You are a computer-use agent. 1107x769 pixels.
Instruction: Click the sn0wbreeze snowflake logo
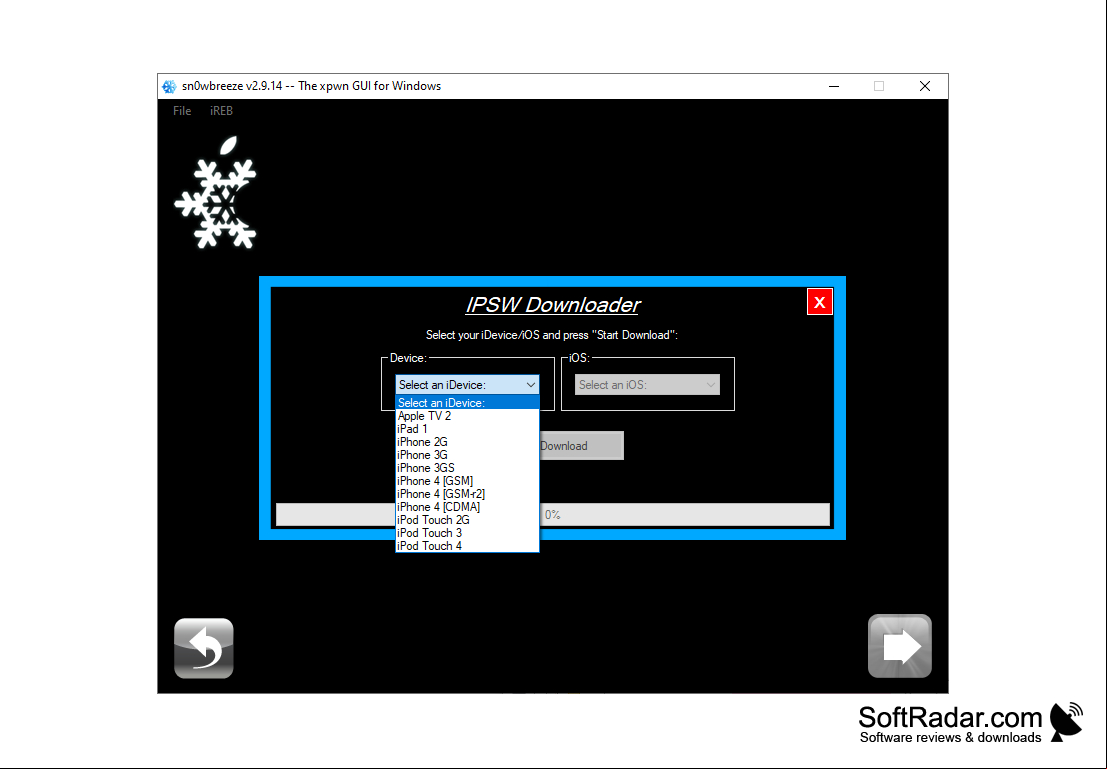point(216,193)
